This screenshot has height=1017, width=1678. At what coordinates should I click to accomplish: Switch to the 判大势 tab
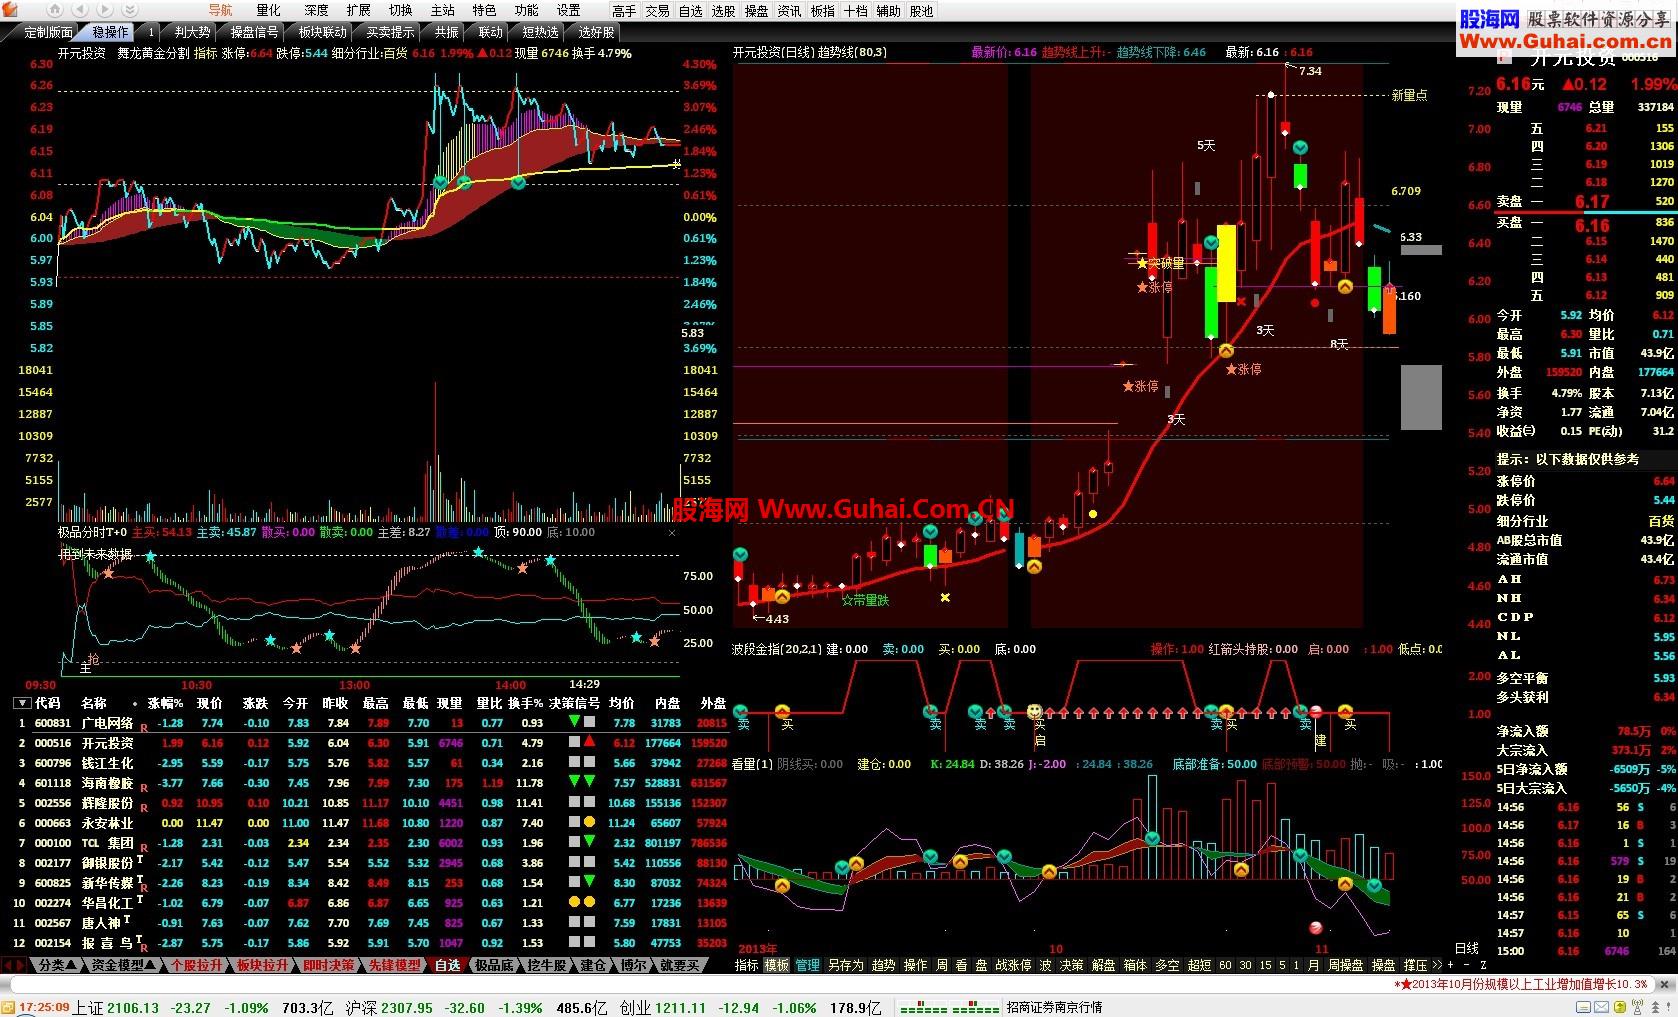(x=193, y=32)
